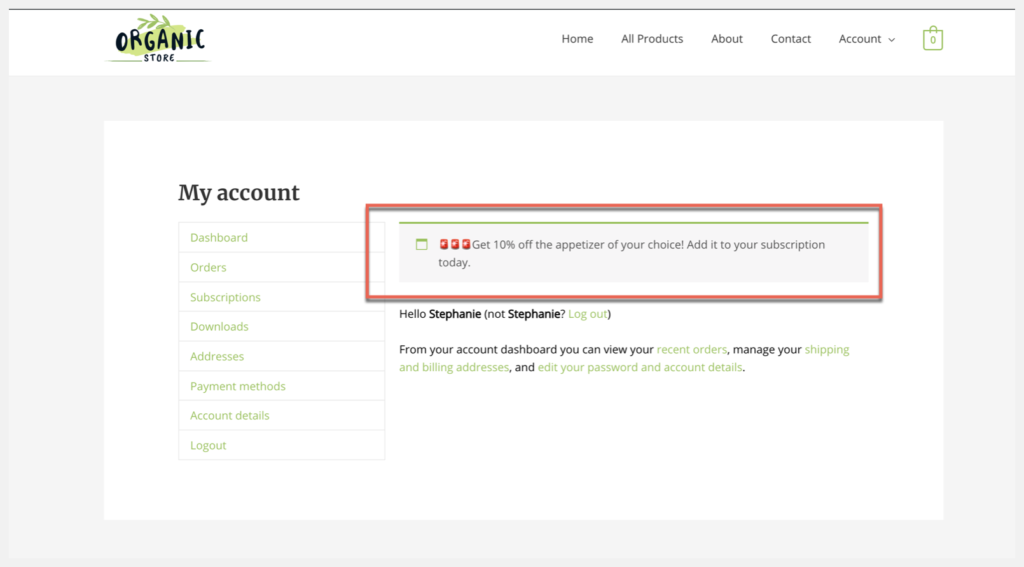Open Payment methods in the sidebar
Image resolution: width=1024 pixels, height=567 pixels.
coord(238,386)
